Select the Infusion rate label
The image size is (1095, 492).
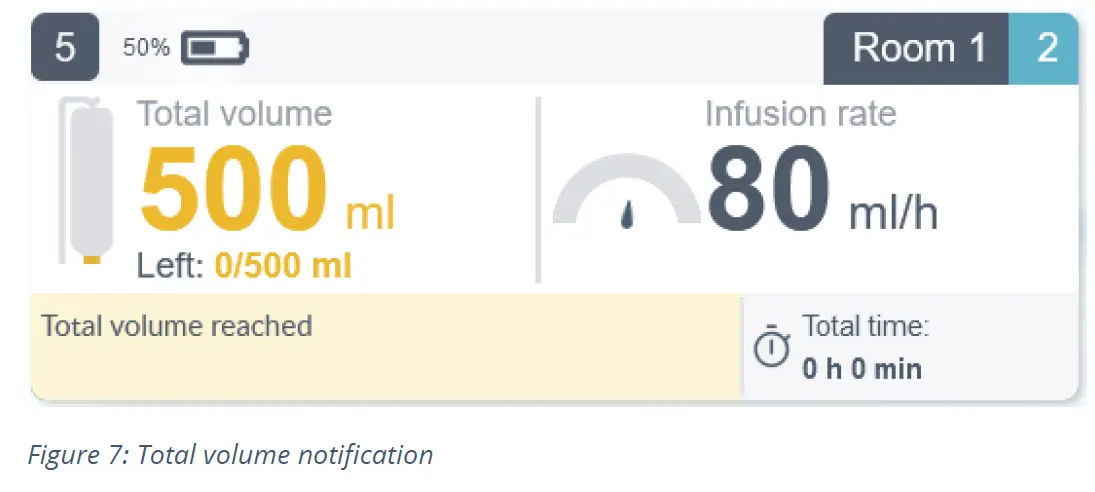pyautogui.click(x=800, y=114)
